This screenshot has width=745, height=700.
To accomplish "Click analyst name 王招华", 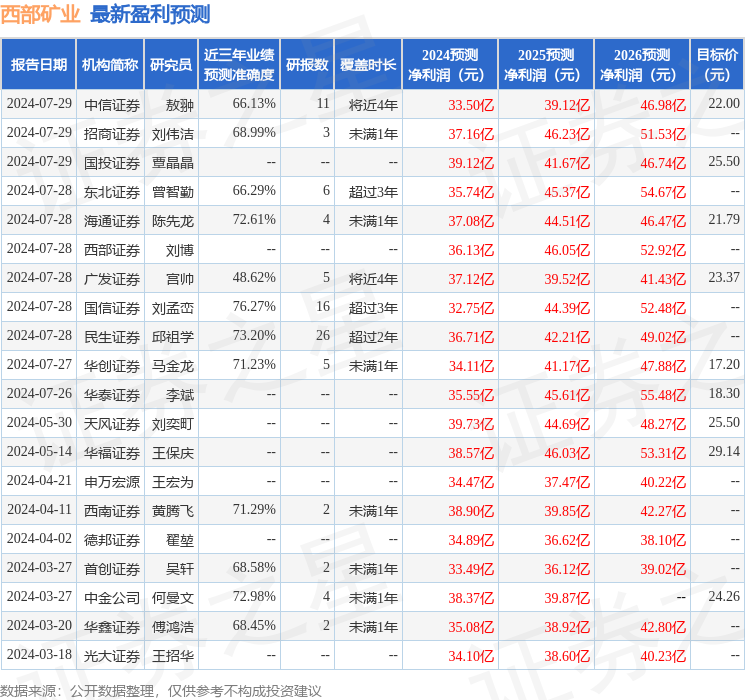I will pyautogui.click(x=173, y=655).
